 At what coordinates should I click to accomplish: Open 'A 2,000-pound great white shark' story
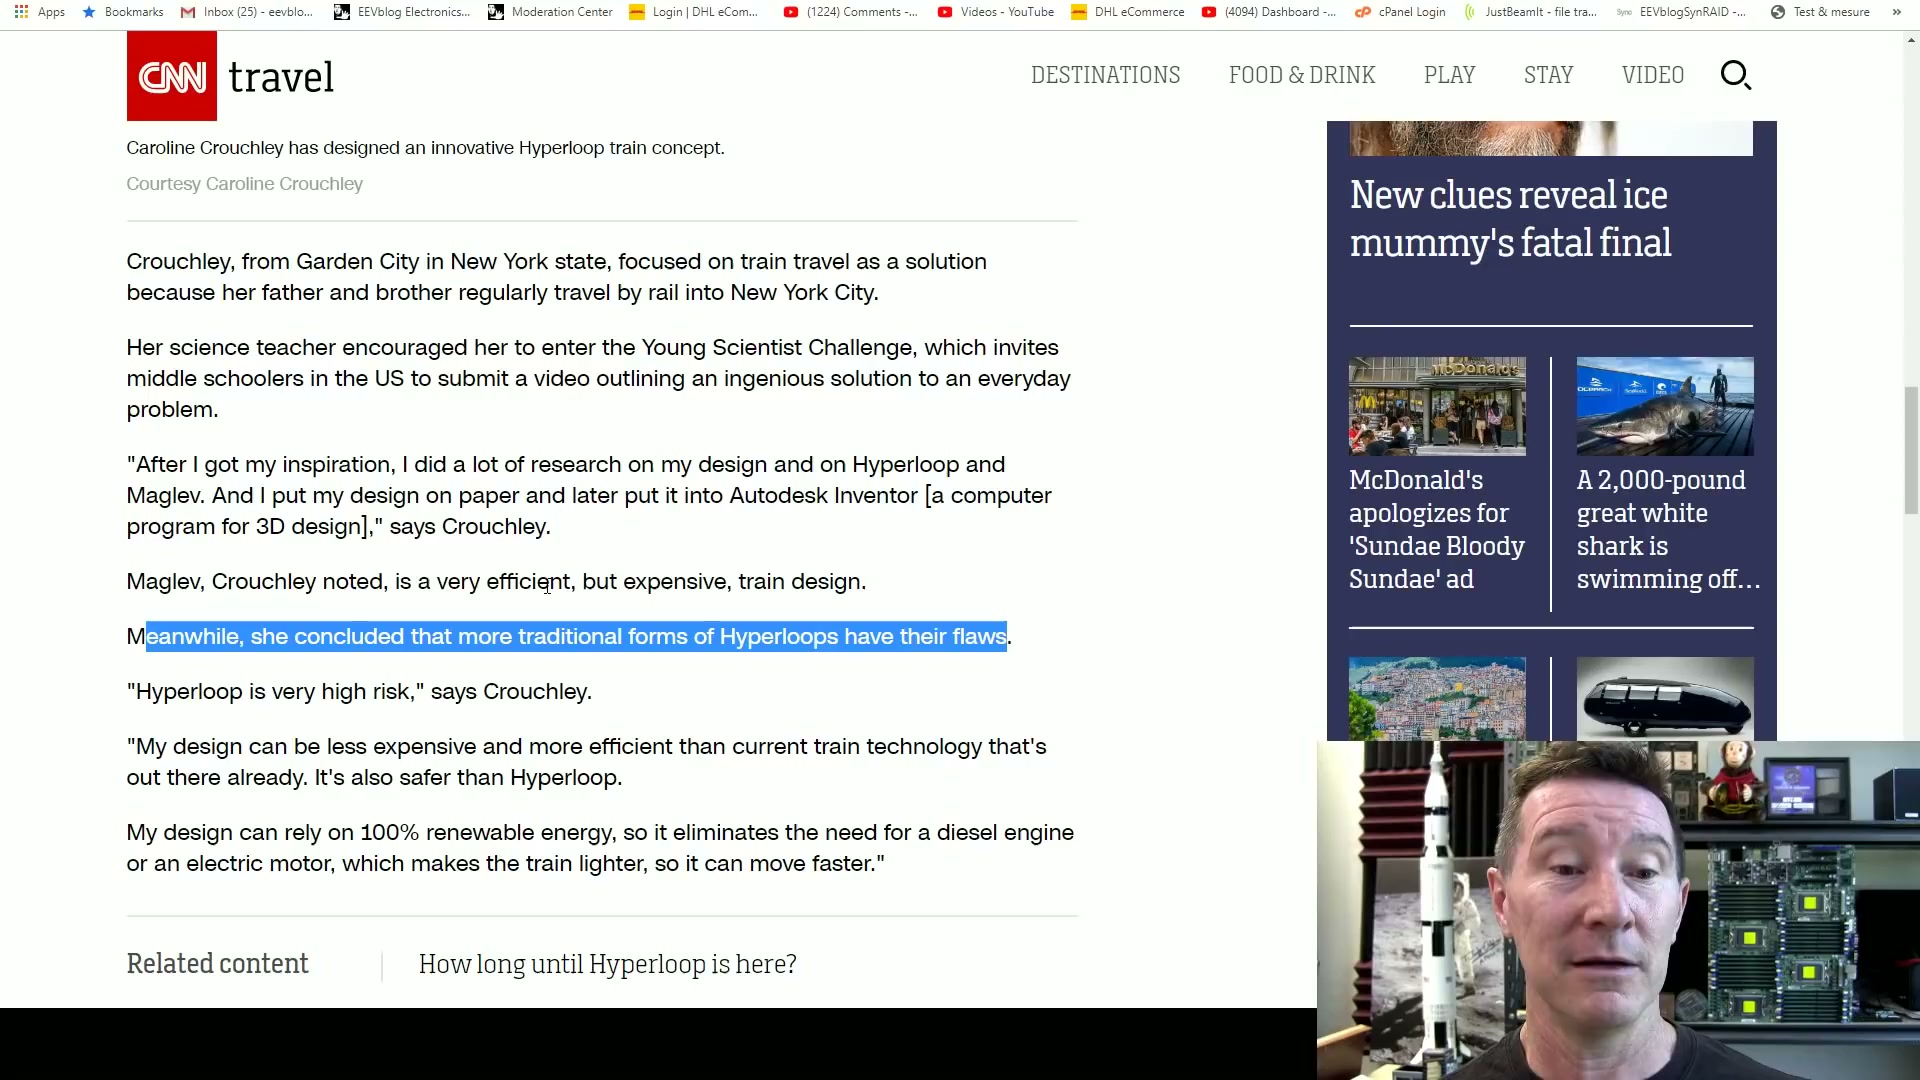tap(1668, 529)
